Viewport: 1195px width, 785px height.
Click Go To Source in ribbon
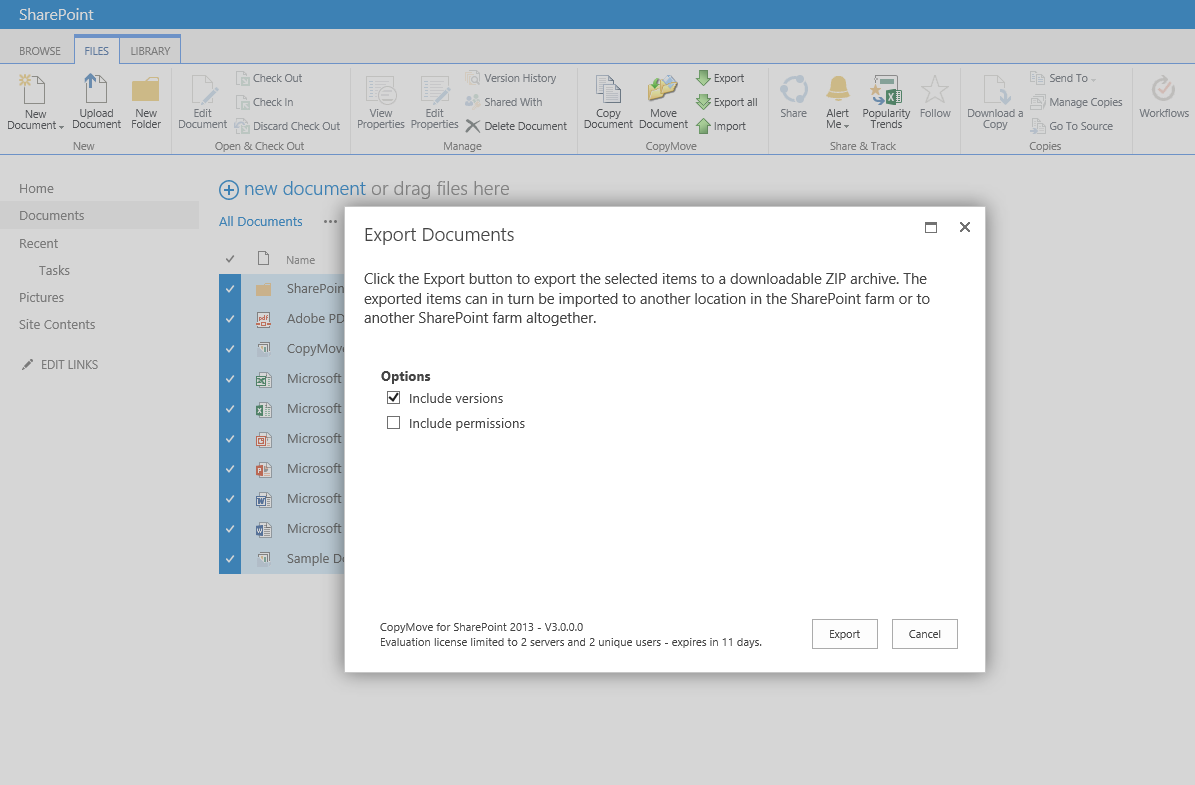[1072, 126]
